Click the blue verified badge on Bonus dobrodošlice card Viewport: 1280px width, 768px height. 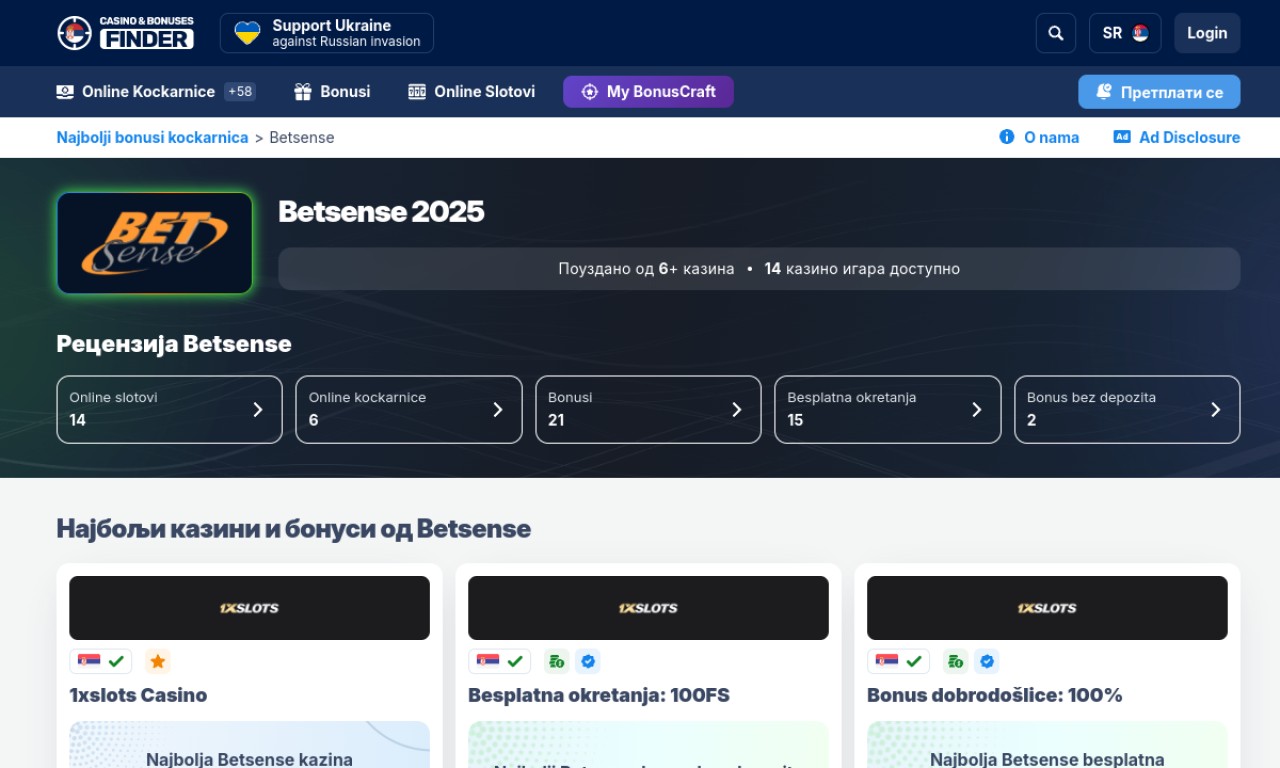(987, 661)
